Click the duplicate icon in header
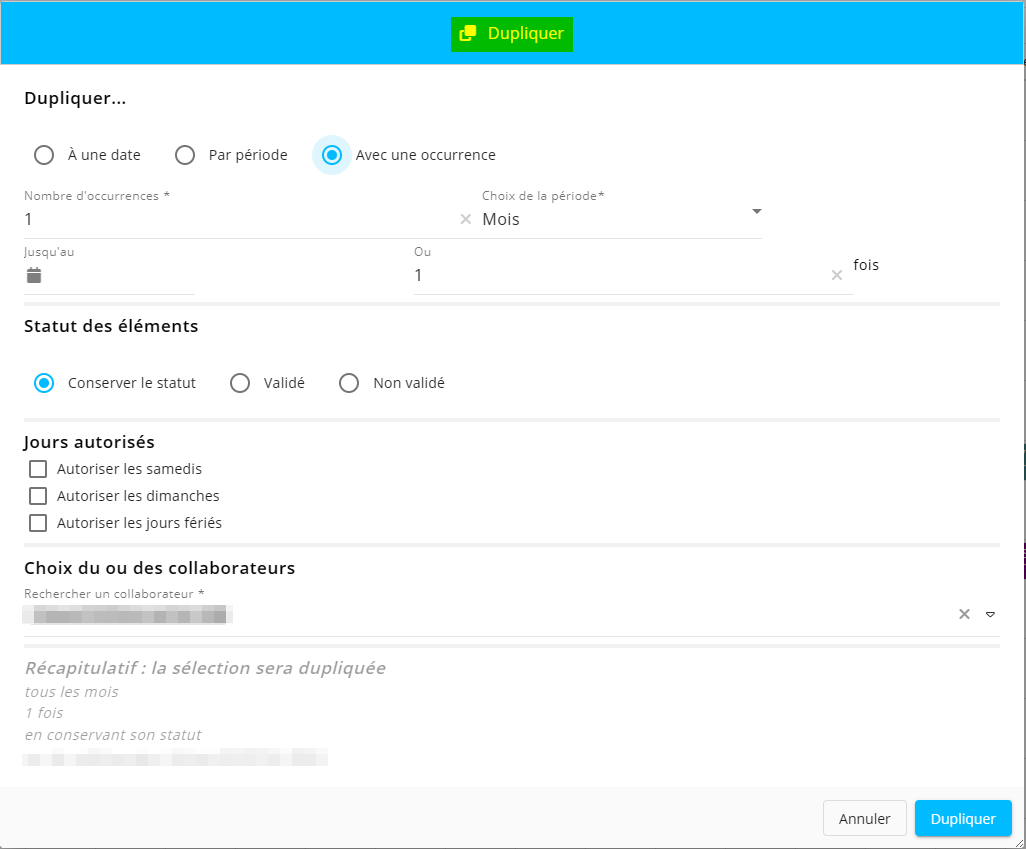 (x=467, y=34)
